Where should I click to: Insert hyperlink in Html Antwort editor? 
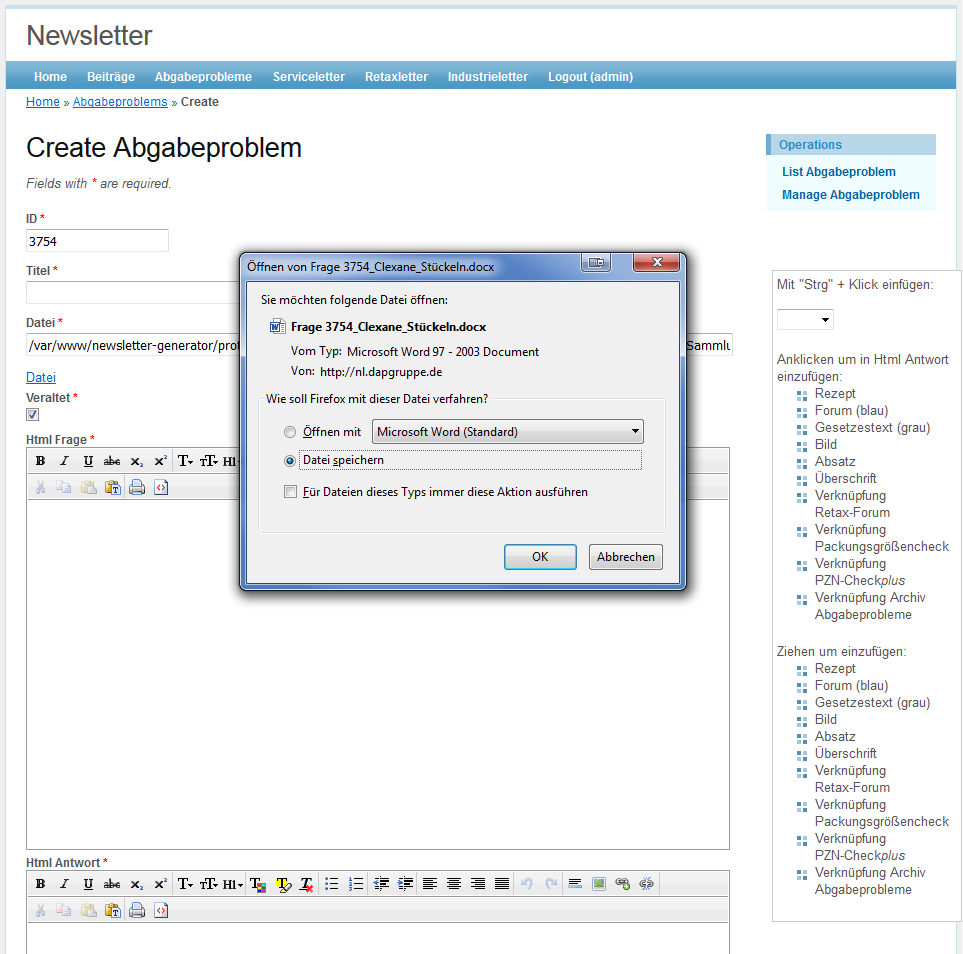622,884
